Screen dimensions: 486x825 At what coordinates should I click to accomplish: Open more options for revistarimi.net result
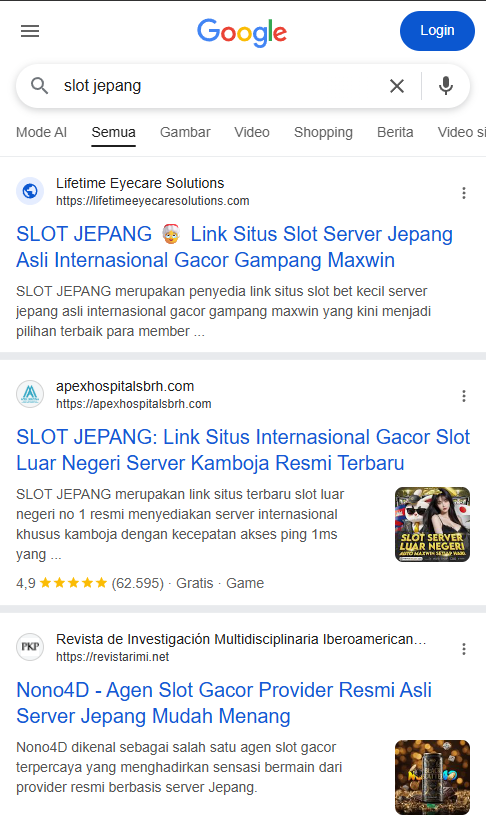pyautogui.click(x=464, y=649)
